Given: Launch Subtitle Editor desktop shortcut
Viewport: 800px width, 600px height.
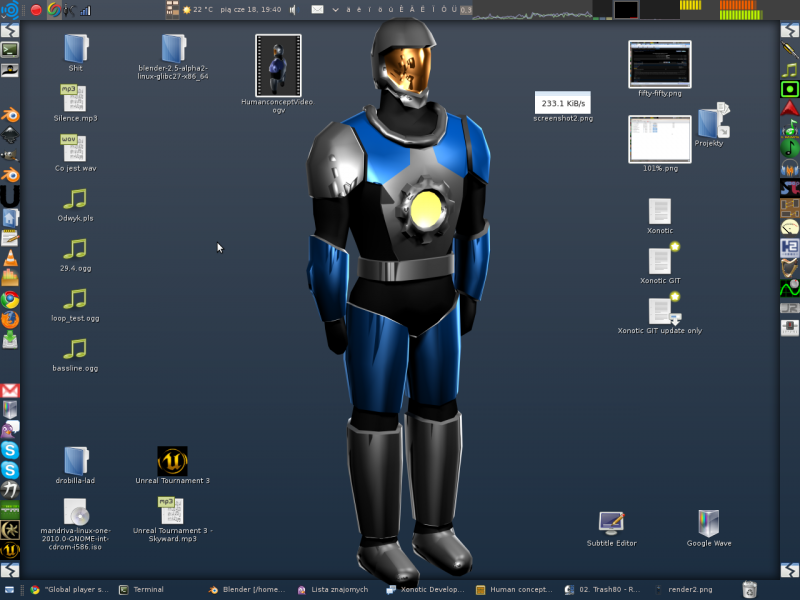Looking at the screenshot, I should [611, 529].
